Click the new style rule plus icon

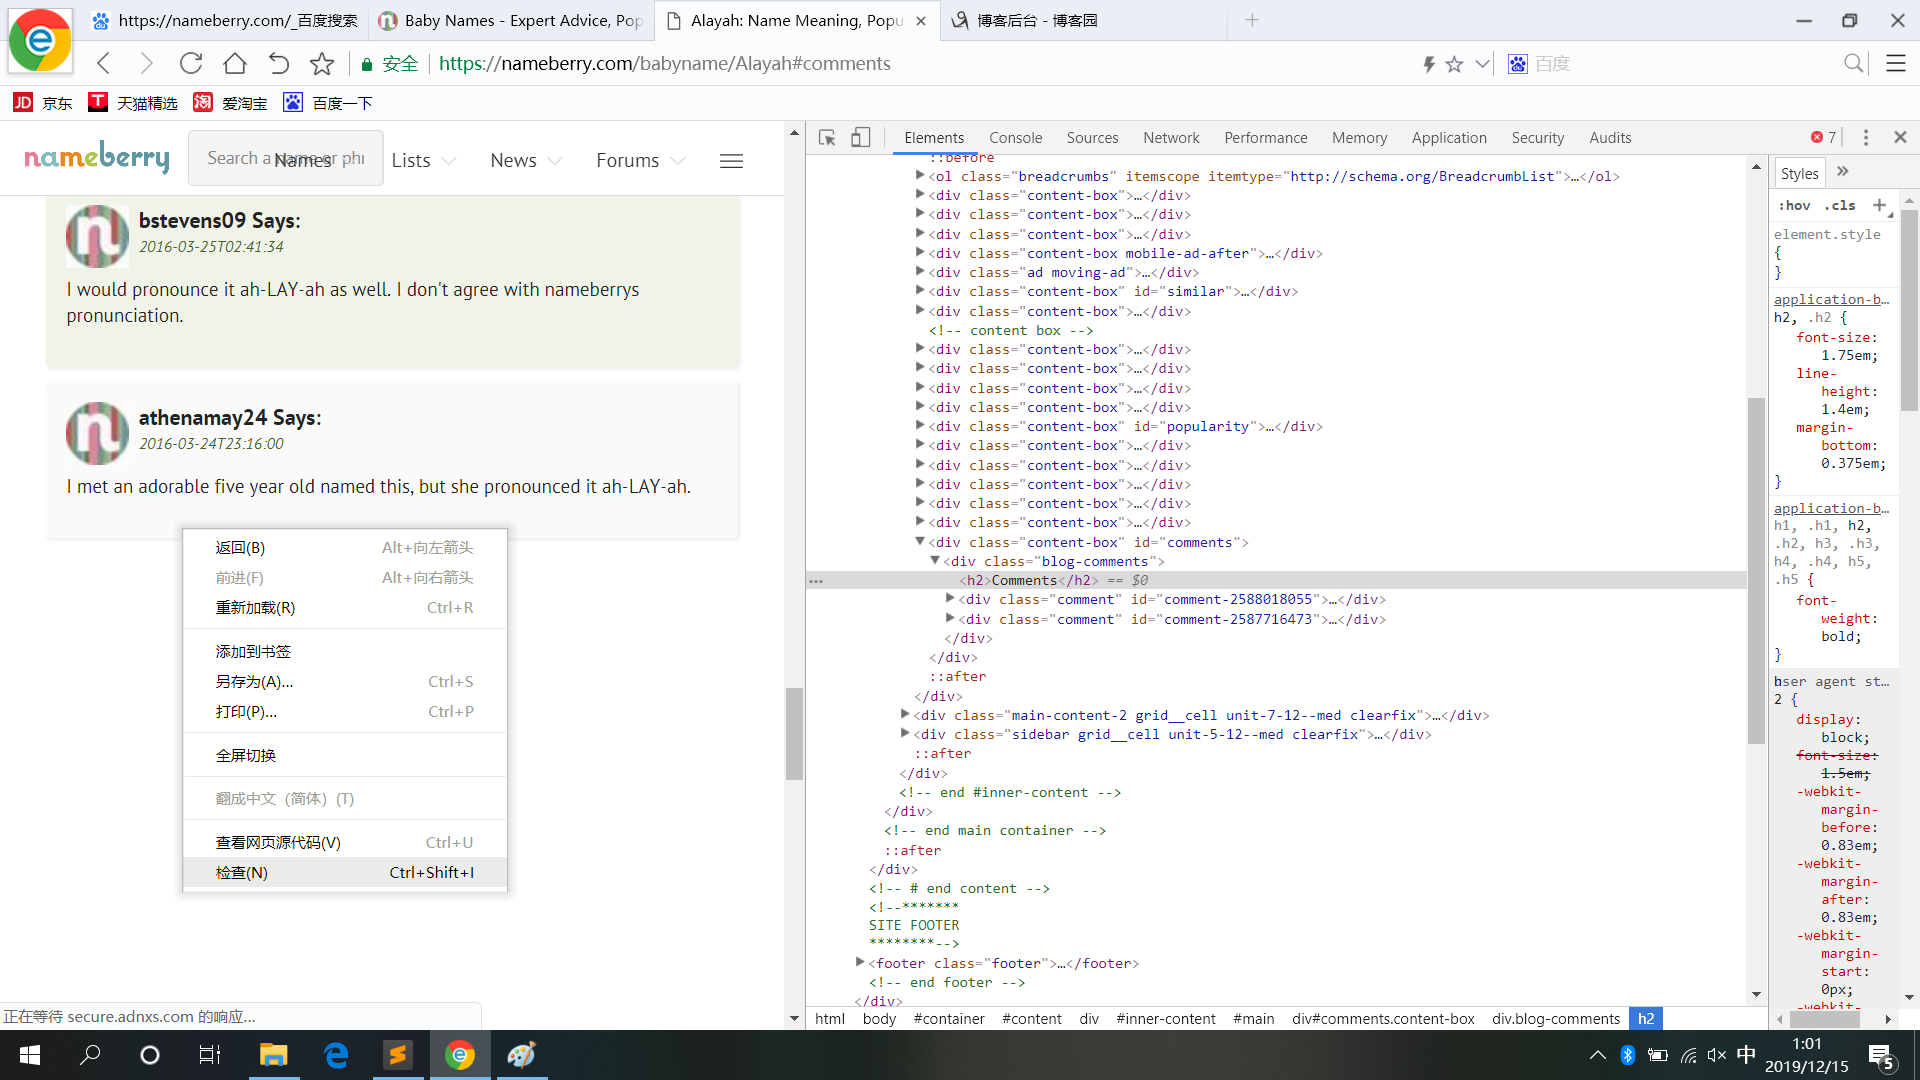(1880, 205)
